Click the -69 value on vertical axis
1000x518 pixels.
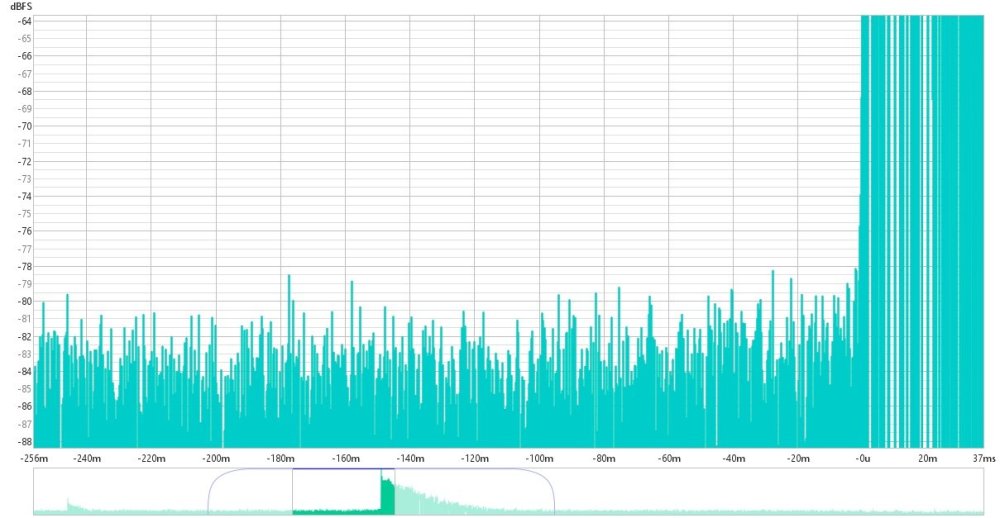point(24,108)
